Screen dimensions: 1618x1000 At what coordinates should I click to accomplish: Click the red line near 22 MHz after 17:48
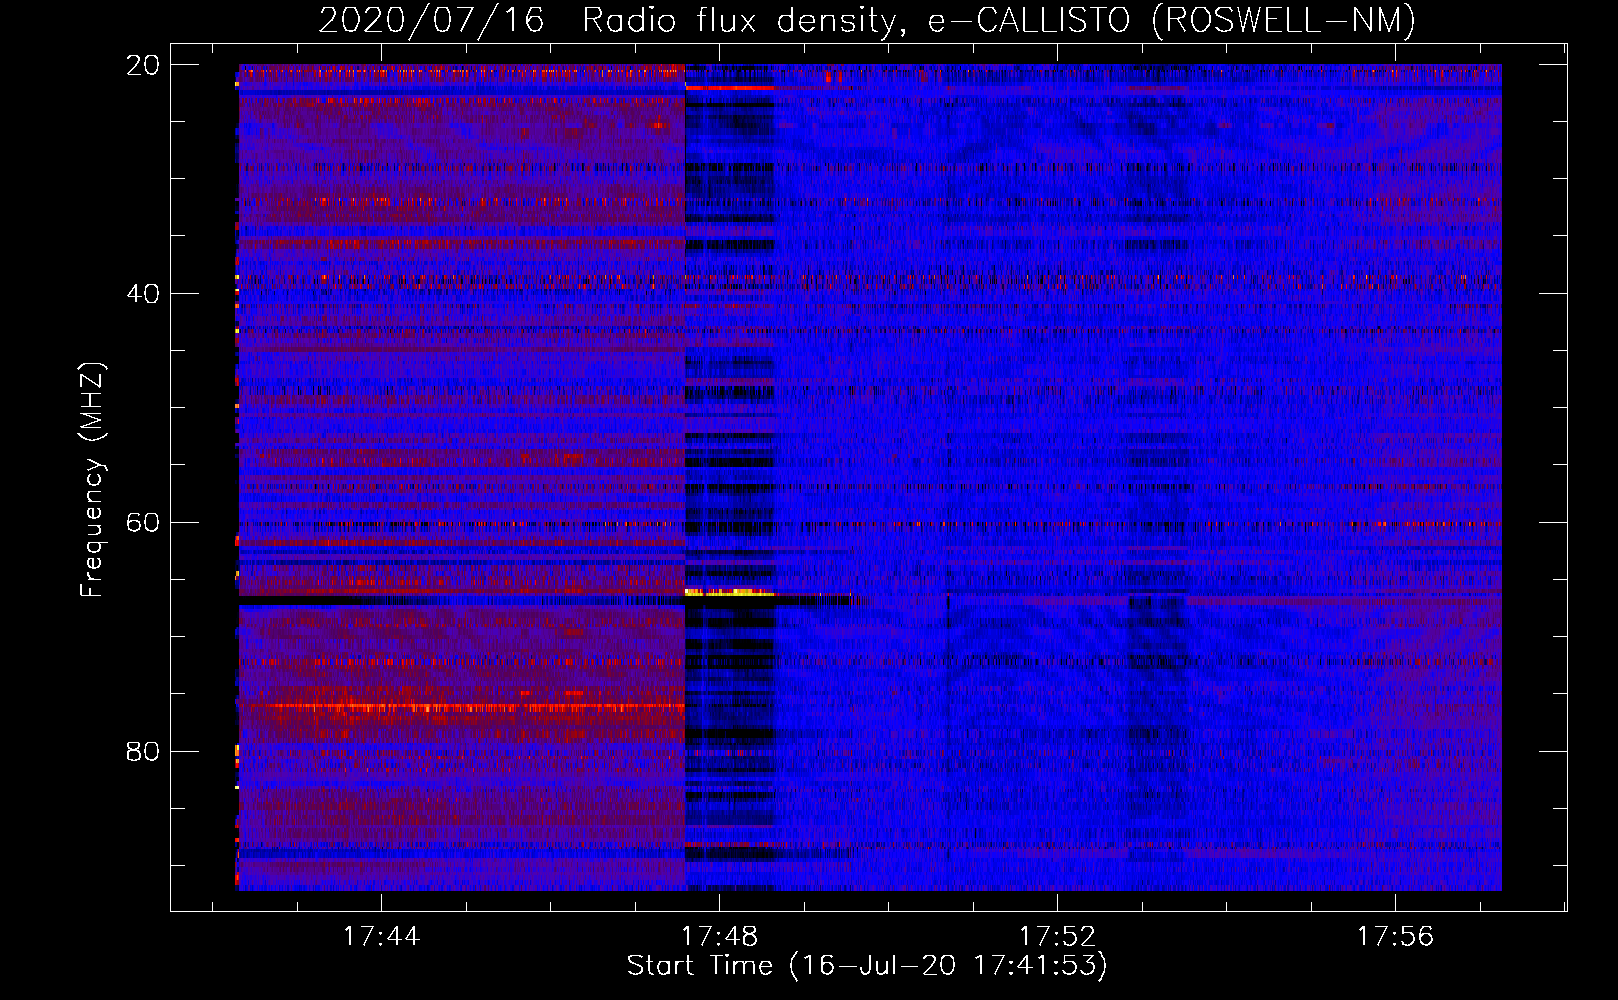(x=730, y=88)
